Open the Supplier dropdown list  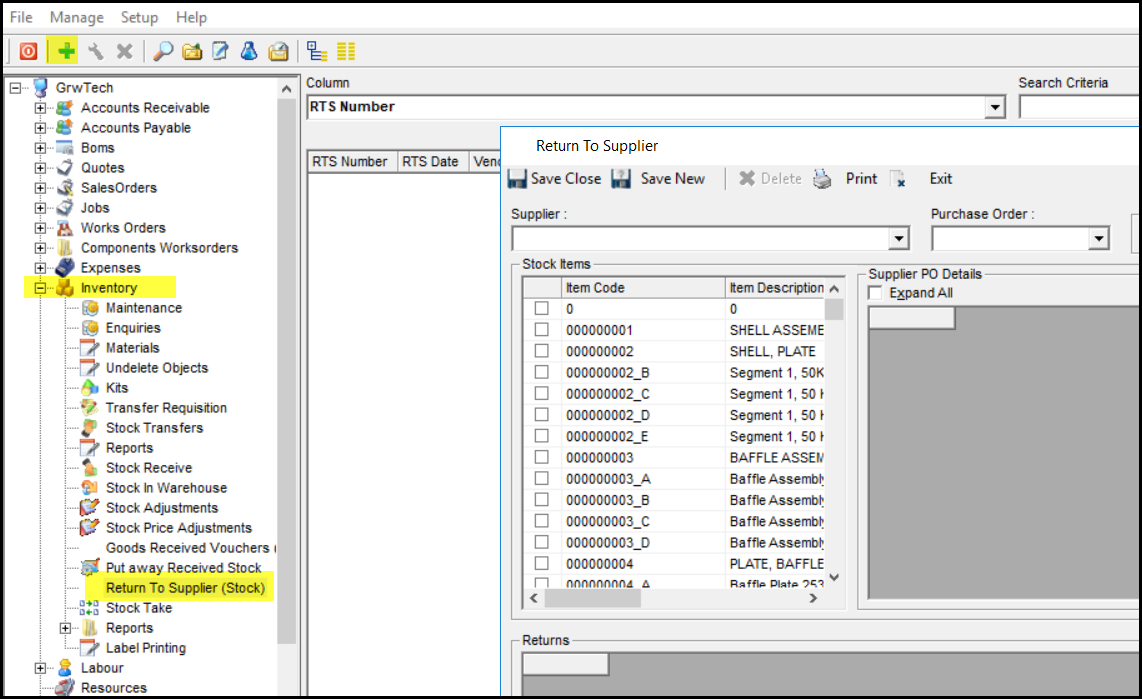click(899, 239)
